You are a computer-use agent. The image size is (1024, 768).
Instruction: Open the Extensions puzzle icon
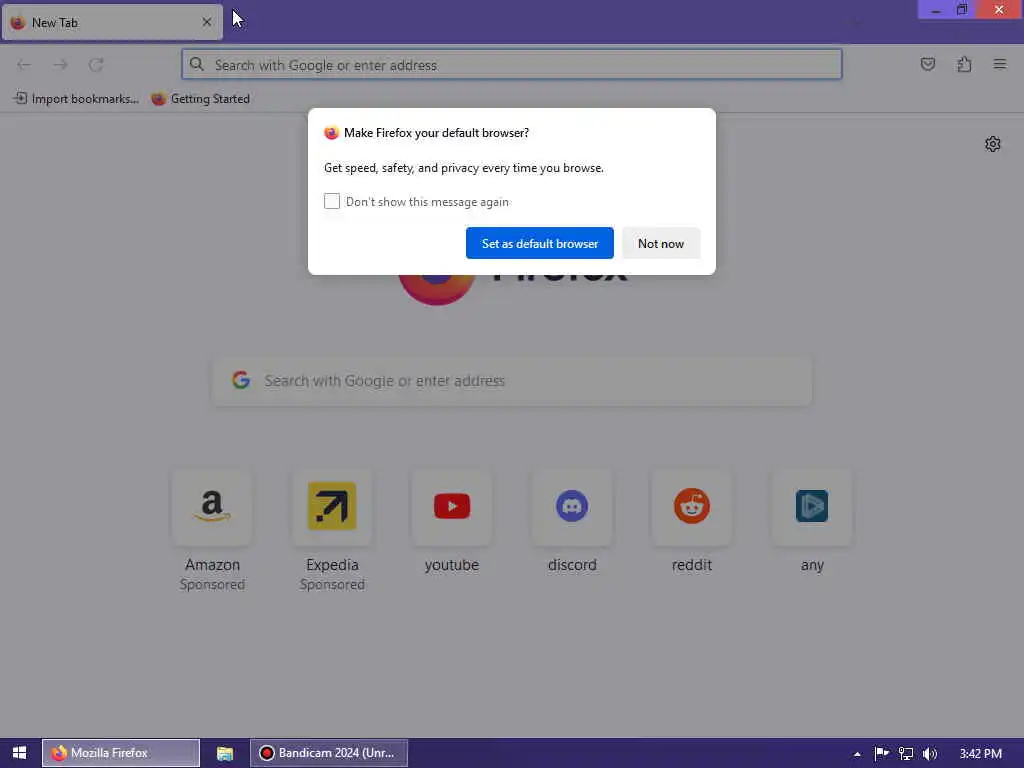pyautogui.click(x=964, y=64)
